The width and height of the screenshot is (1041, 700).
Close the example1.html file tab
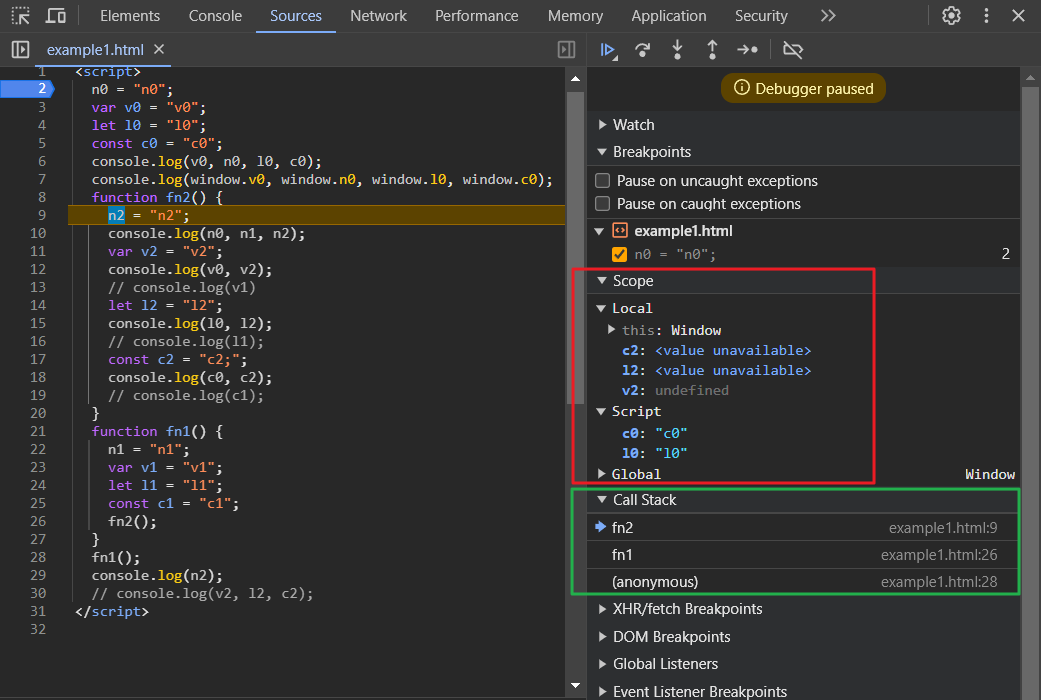(x=159, y=49)
